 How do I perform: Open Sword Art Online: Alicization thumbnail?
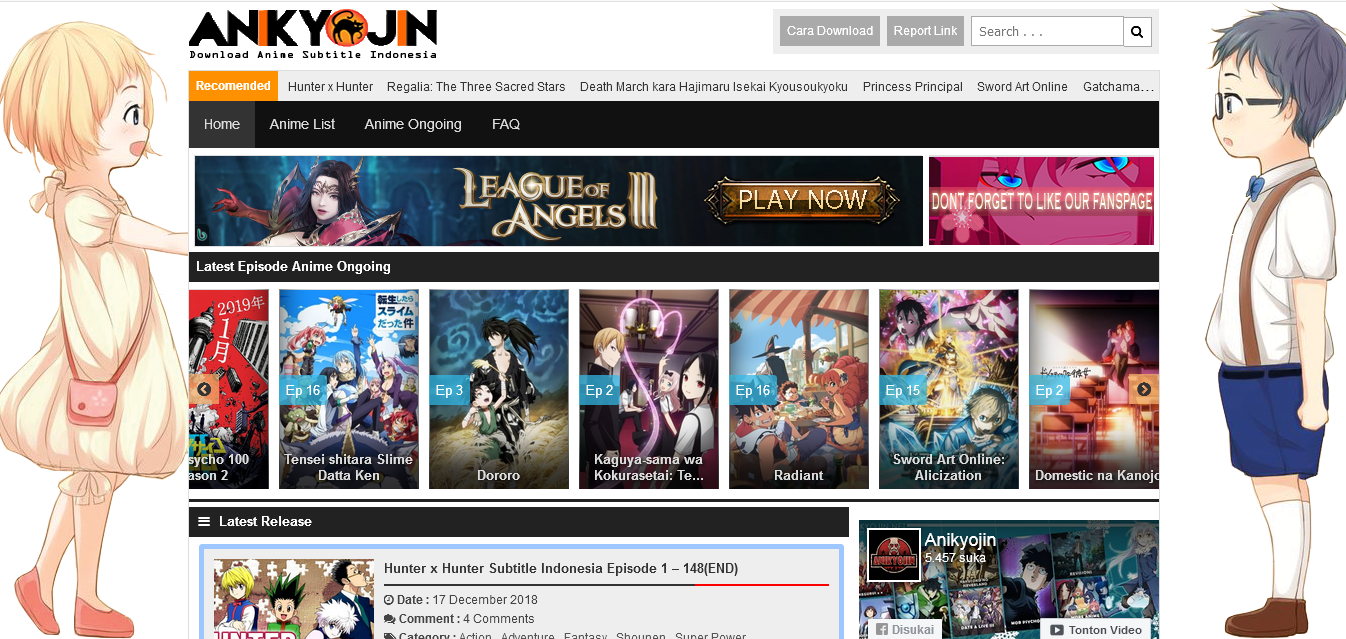[x=948, y=389]
